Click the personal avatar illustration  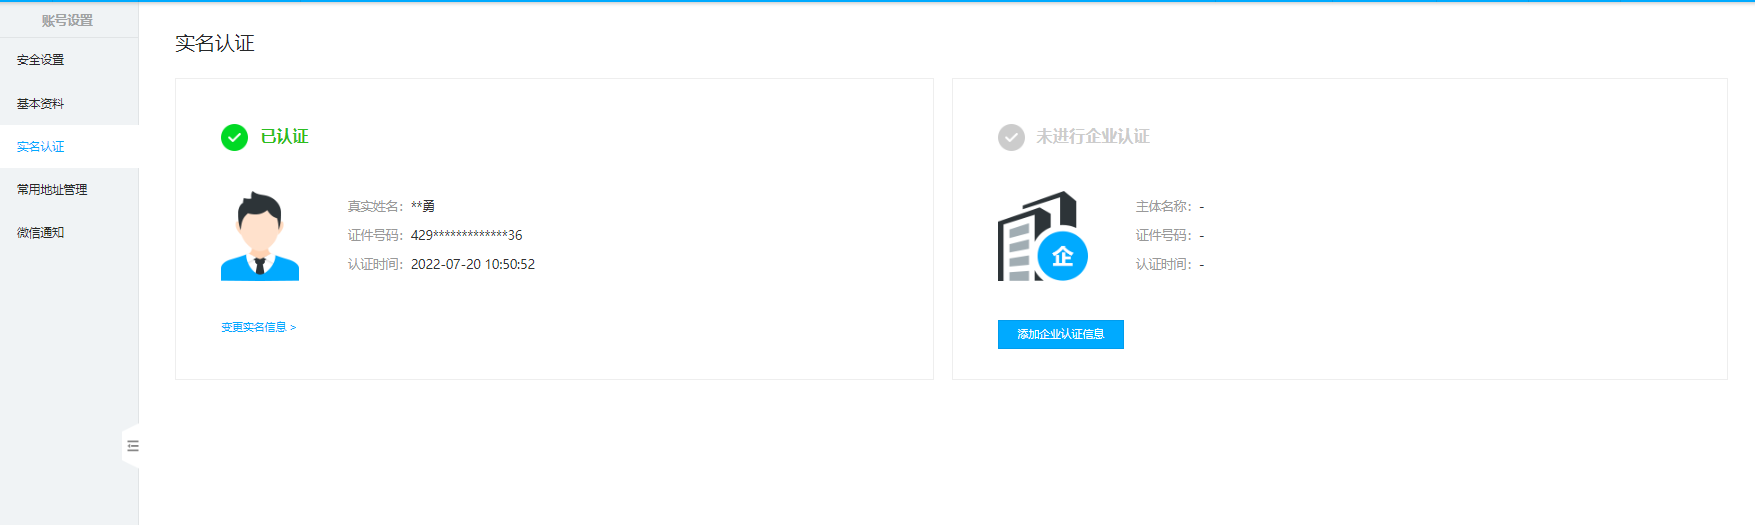(260, 236)
